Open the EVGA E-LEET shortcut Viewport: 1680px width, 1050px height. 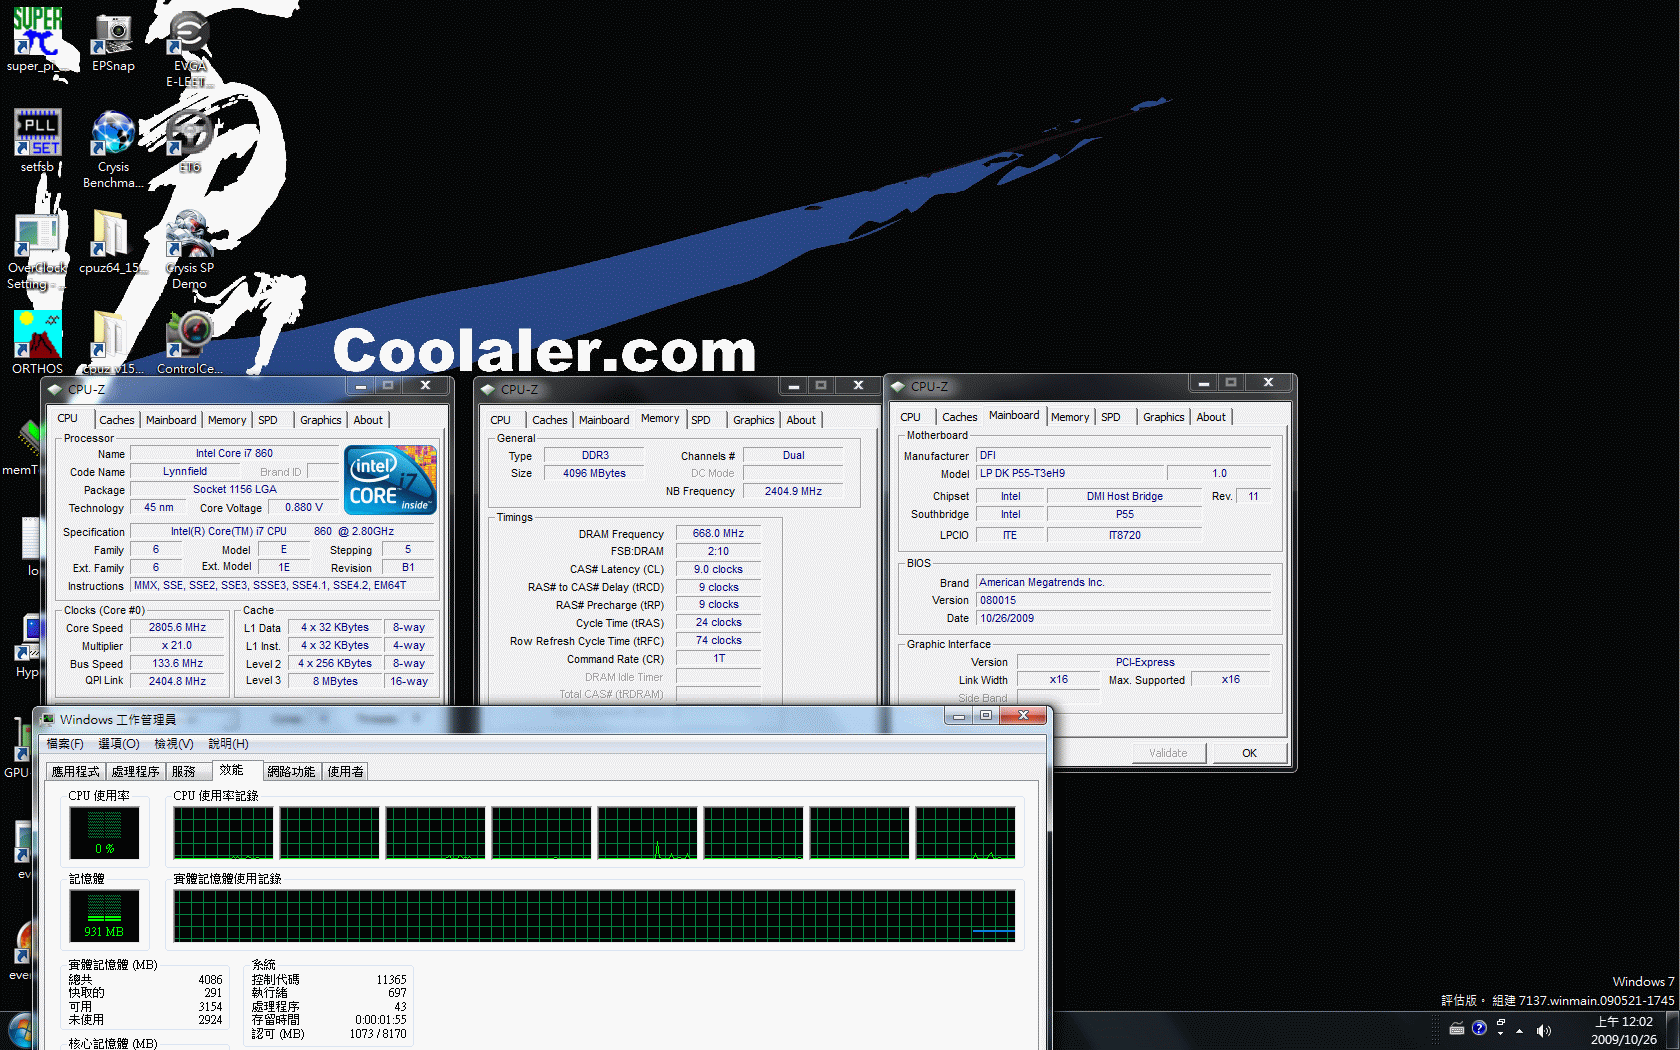pyautogui.click(x=188, y=50)
